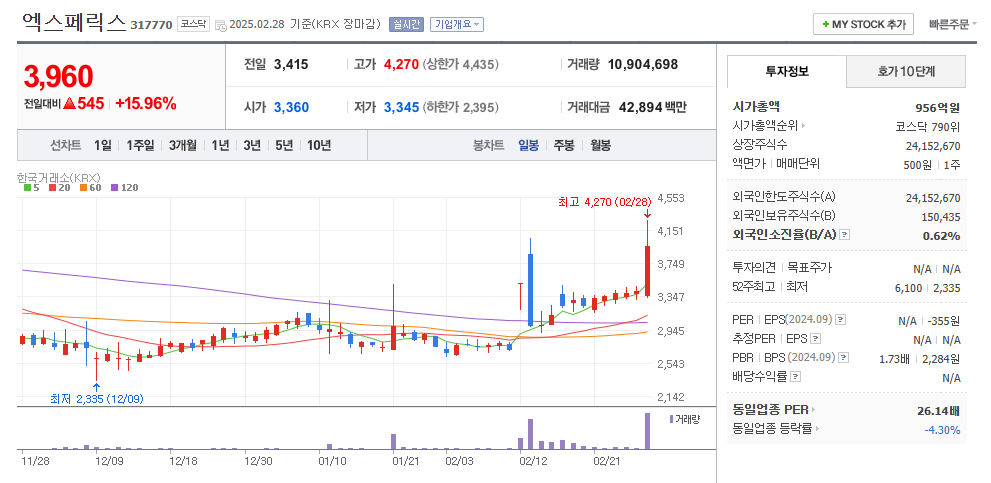Expand the 동일업종 등락률 arrow link

click(774, 429)
